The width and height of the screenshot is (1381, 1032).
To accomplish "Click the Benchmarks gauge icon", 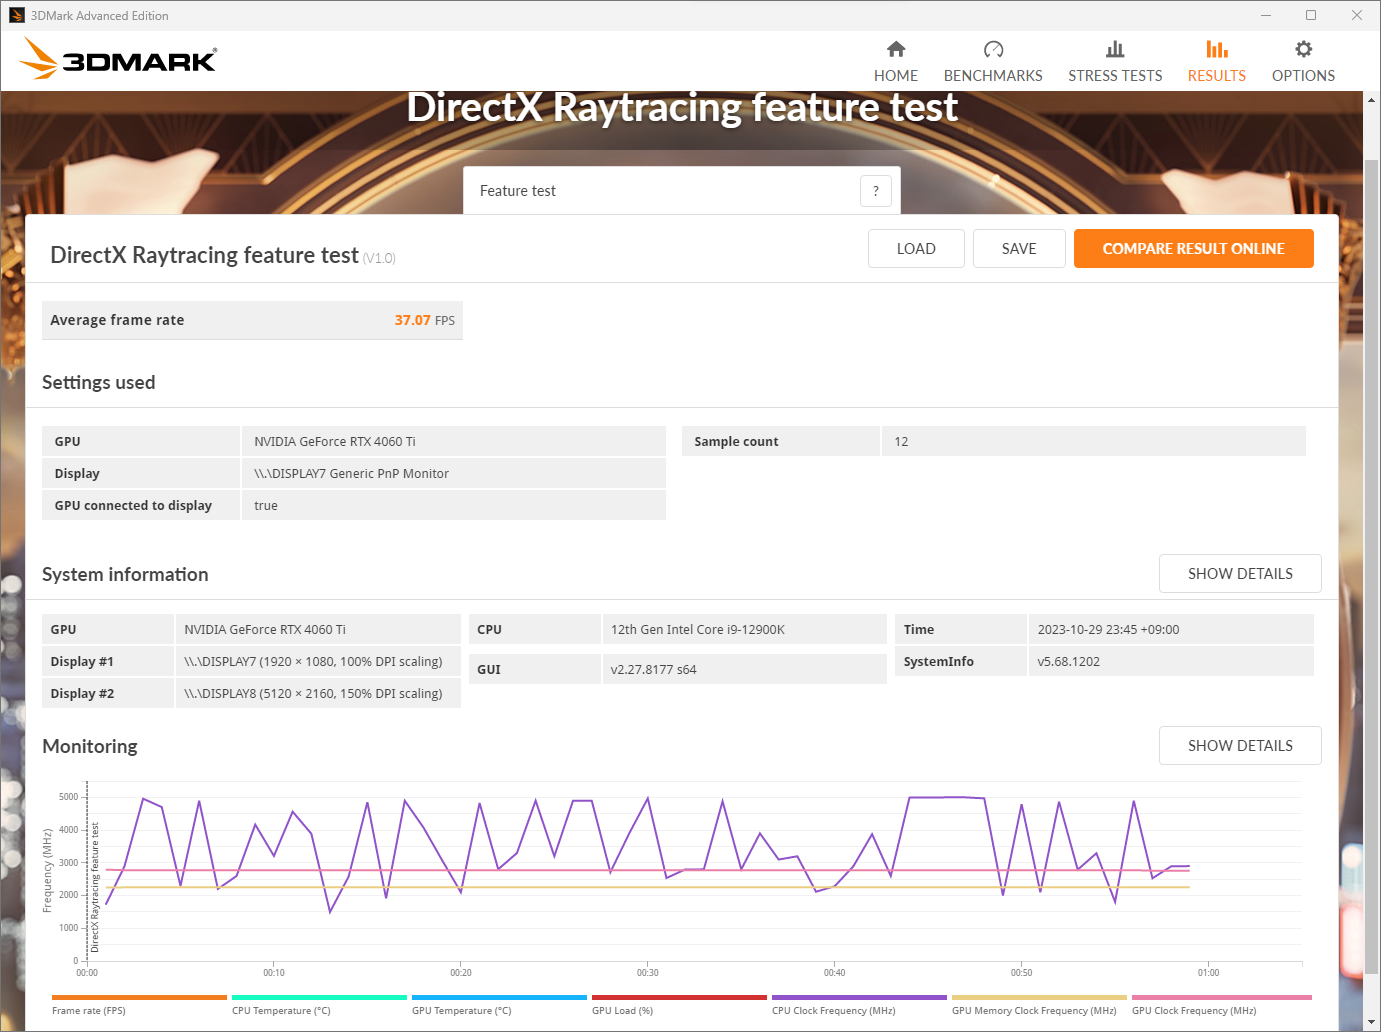I will pyautogui.click(x=993, y=49).
